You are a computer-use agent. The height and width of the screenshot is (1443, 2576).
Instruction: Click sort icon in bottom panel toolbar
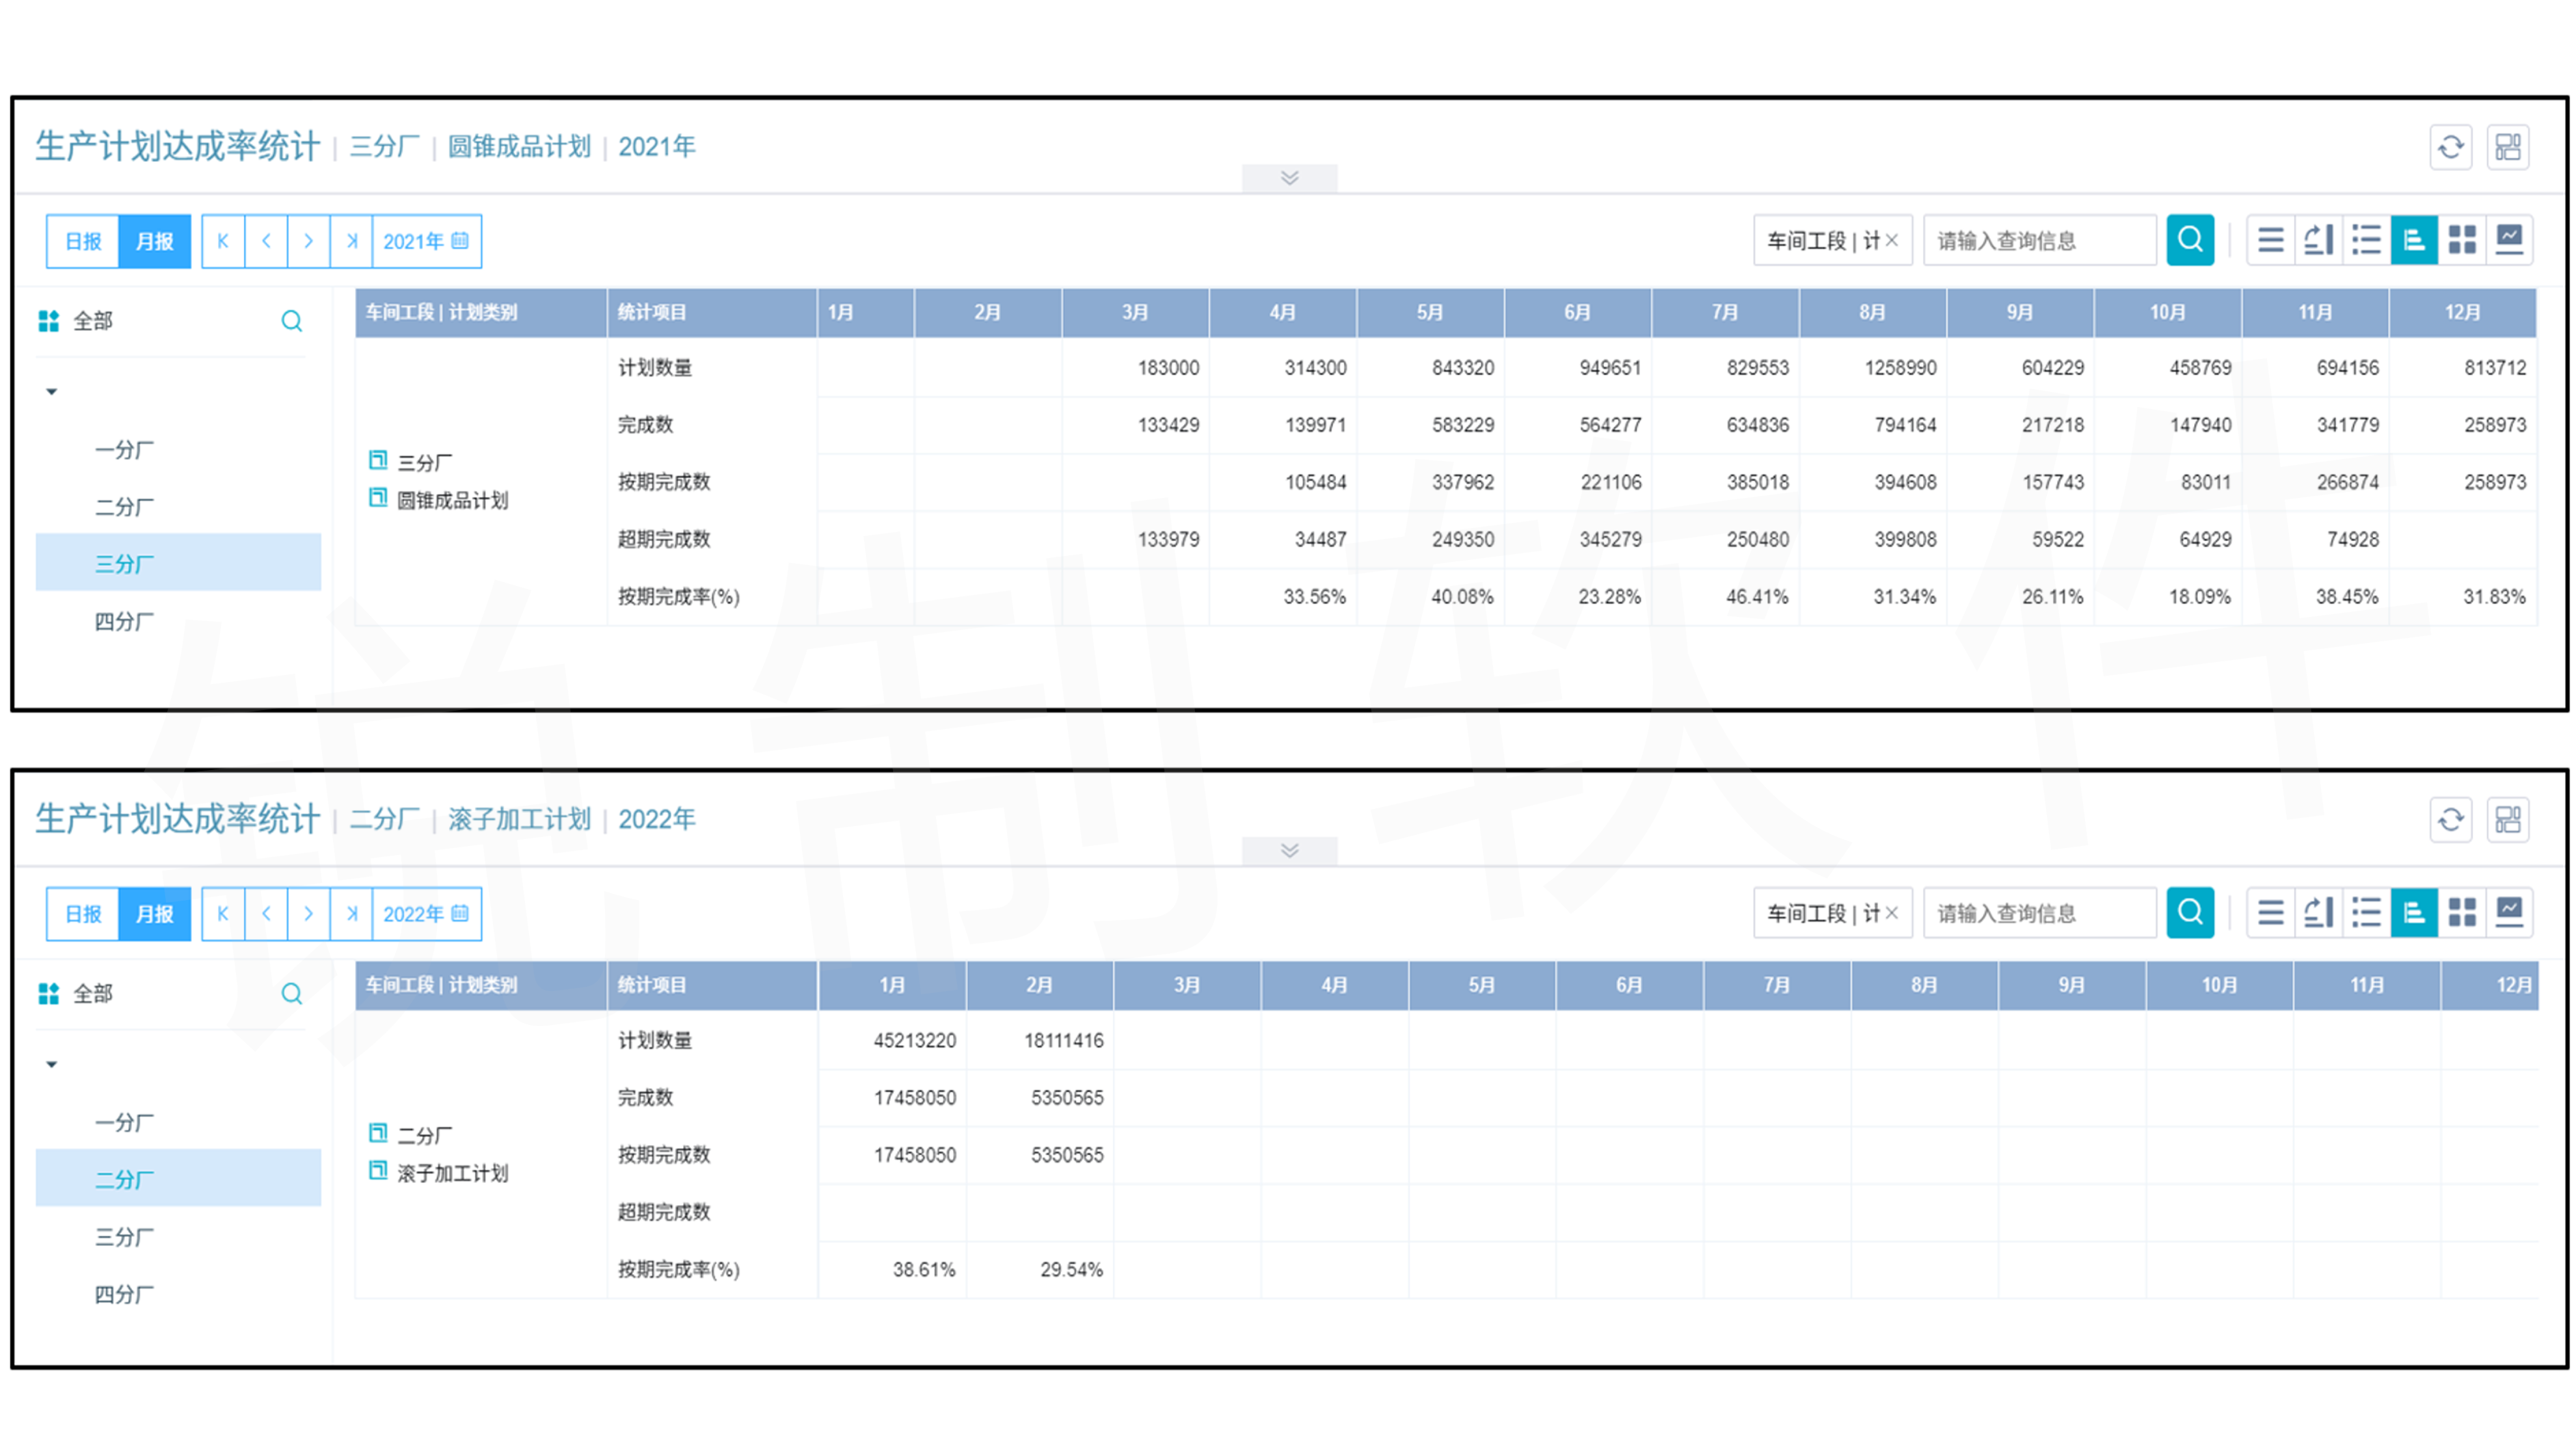coord(2318,912)
